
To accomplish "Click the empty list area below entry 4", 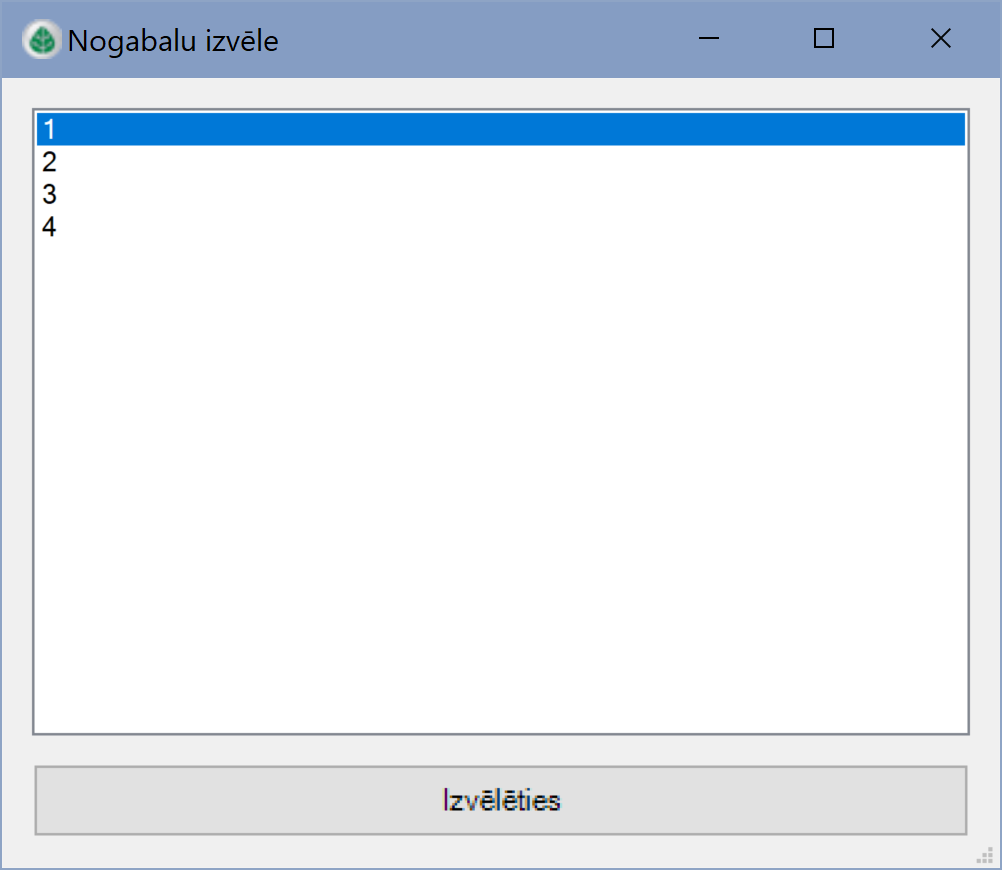I will point(500,450).
